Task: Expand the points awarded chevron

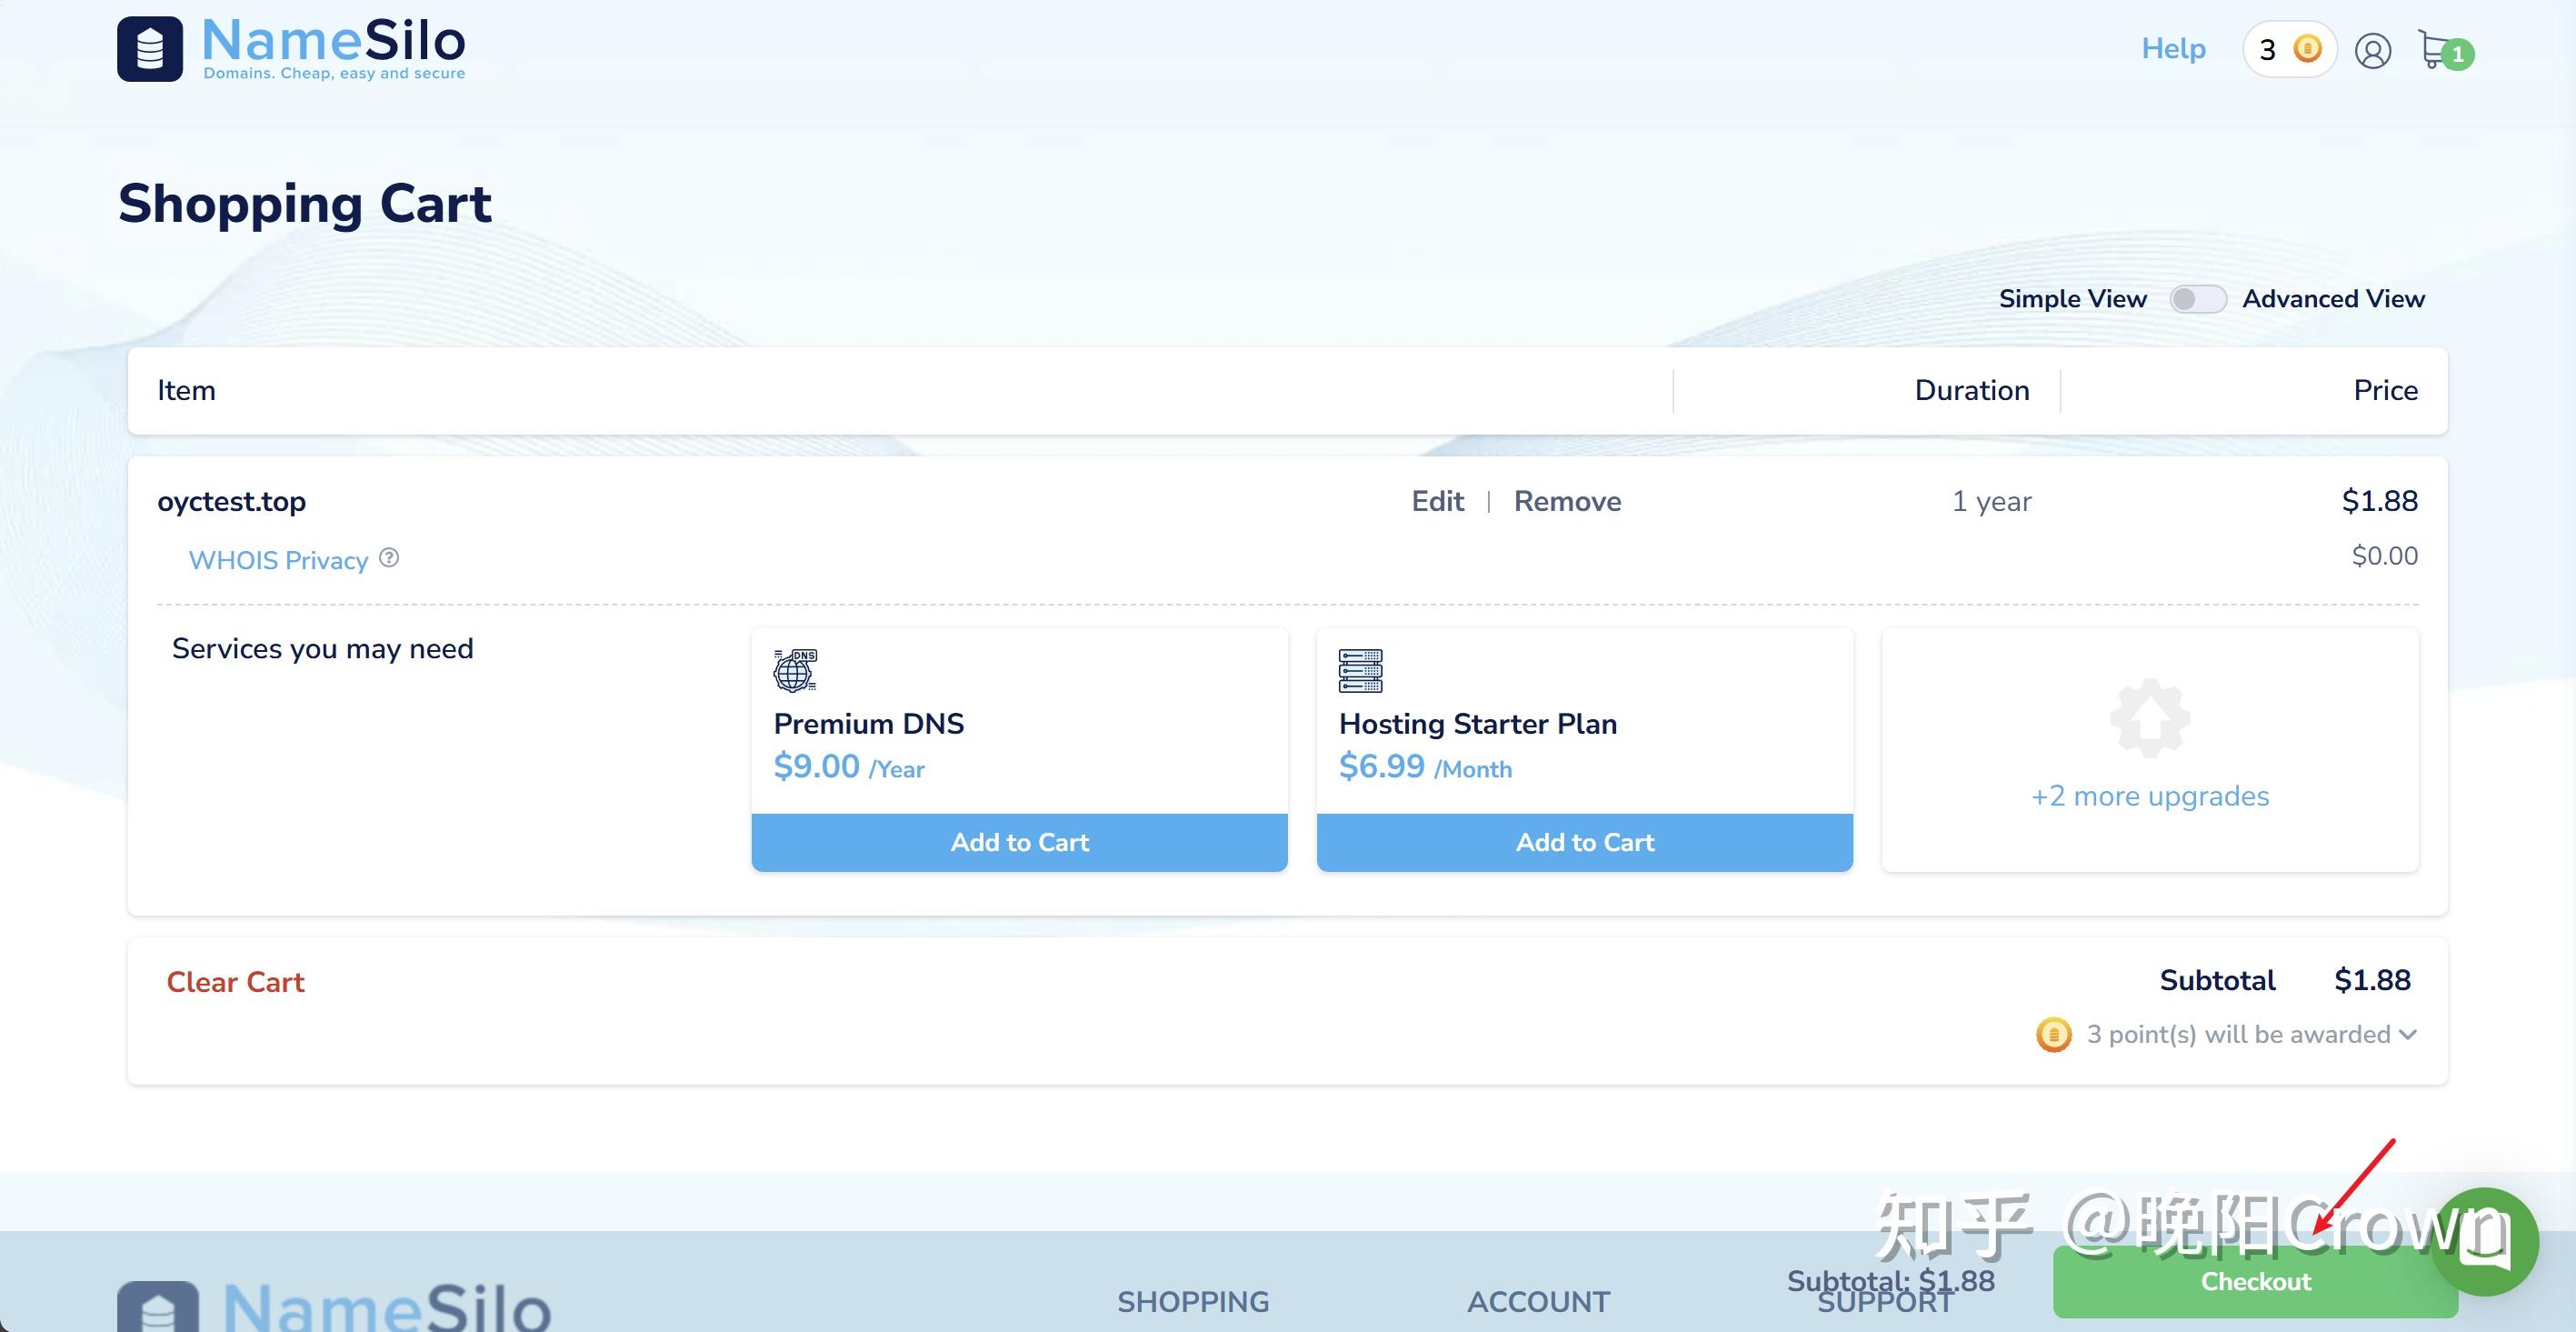Action: pyautogui.click(x=2408, y=1034)
